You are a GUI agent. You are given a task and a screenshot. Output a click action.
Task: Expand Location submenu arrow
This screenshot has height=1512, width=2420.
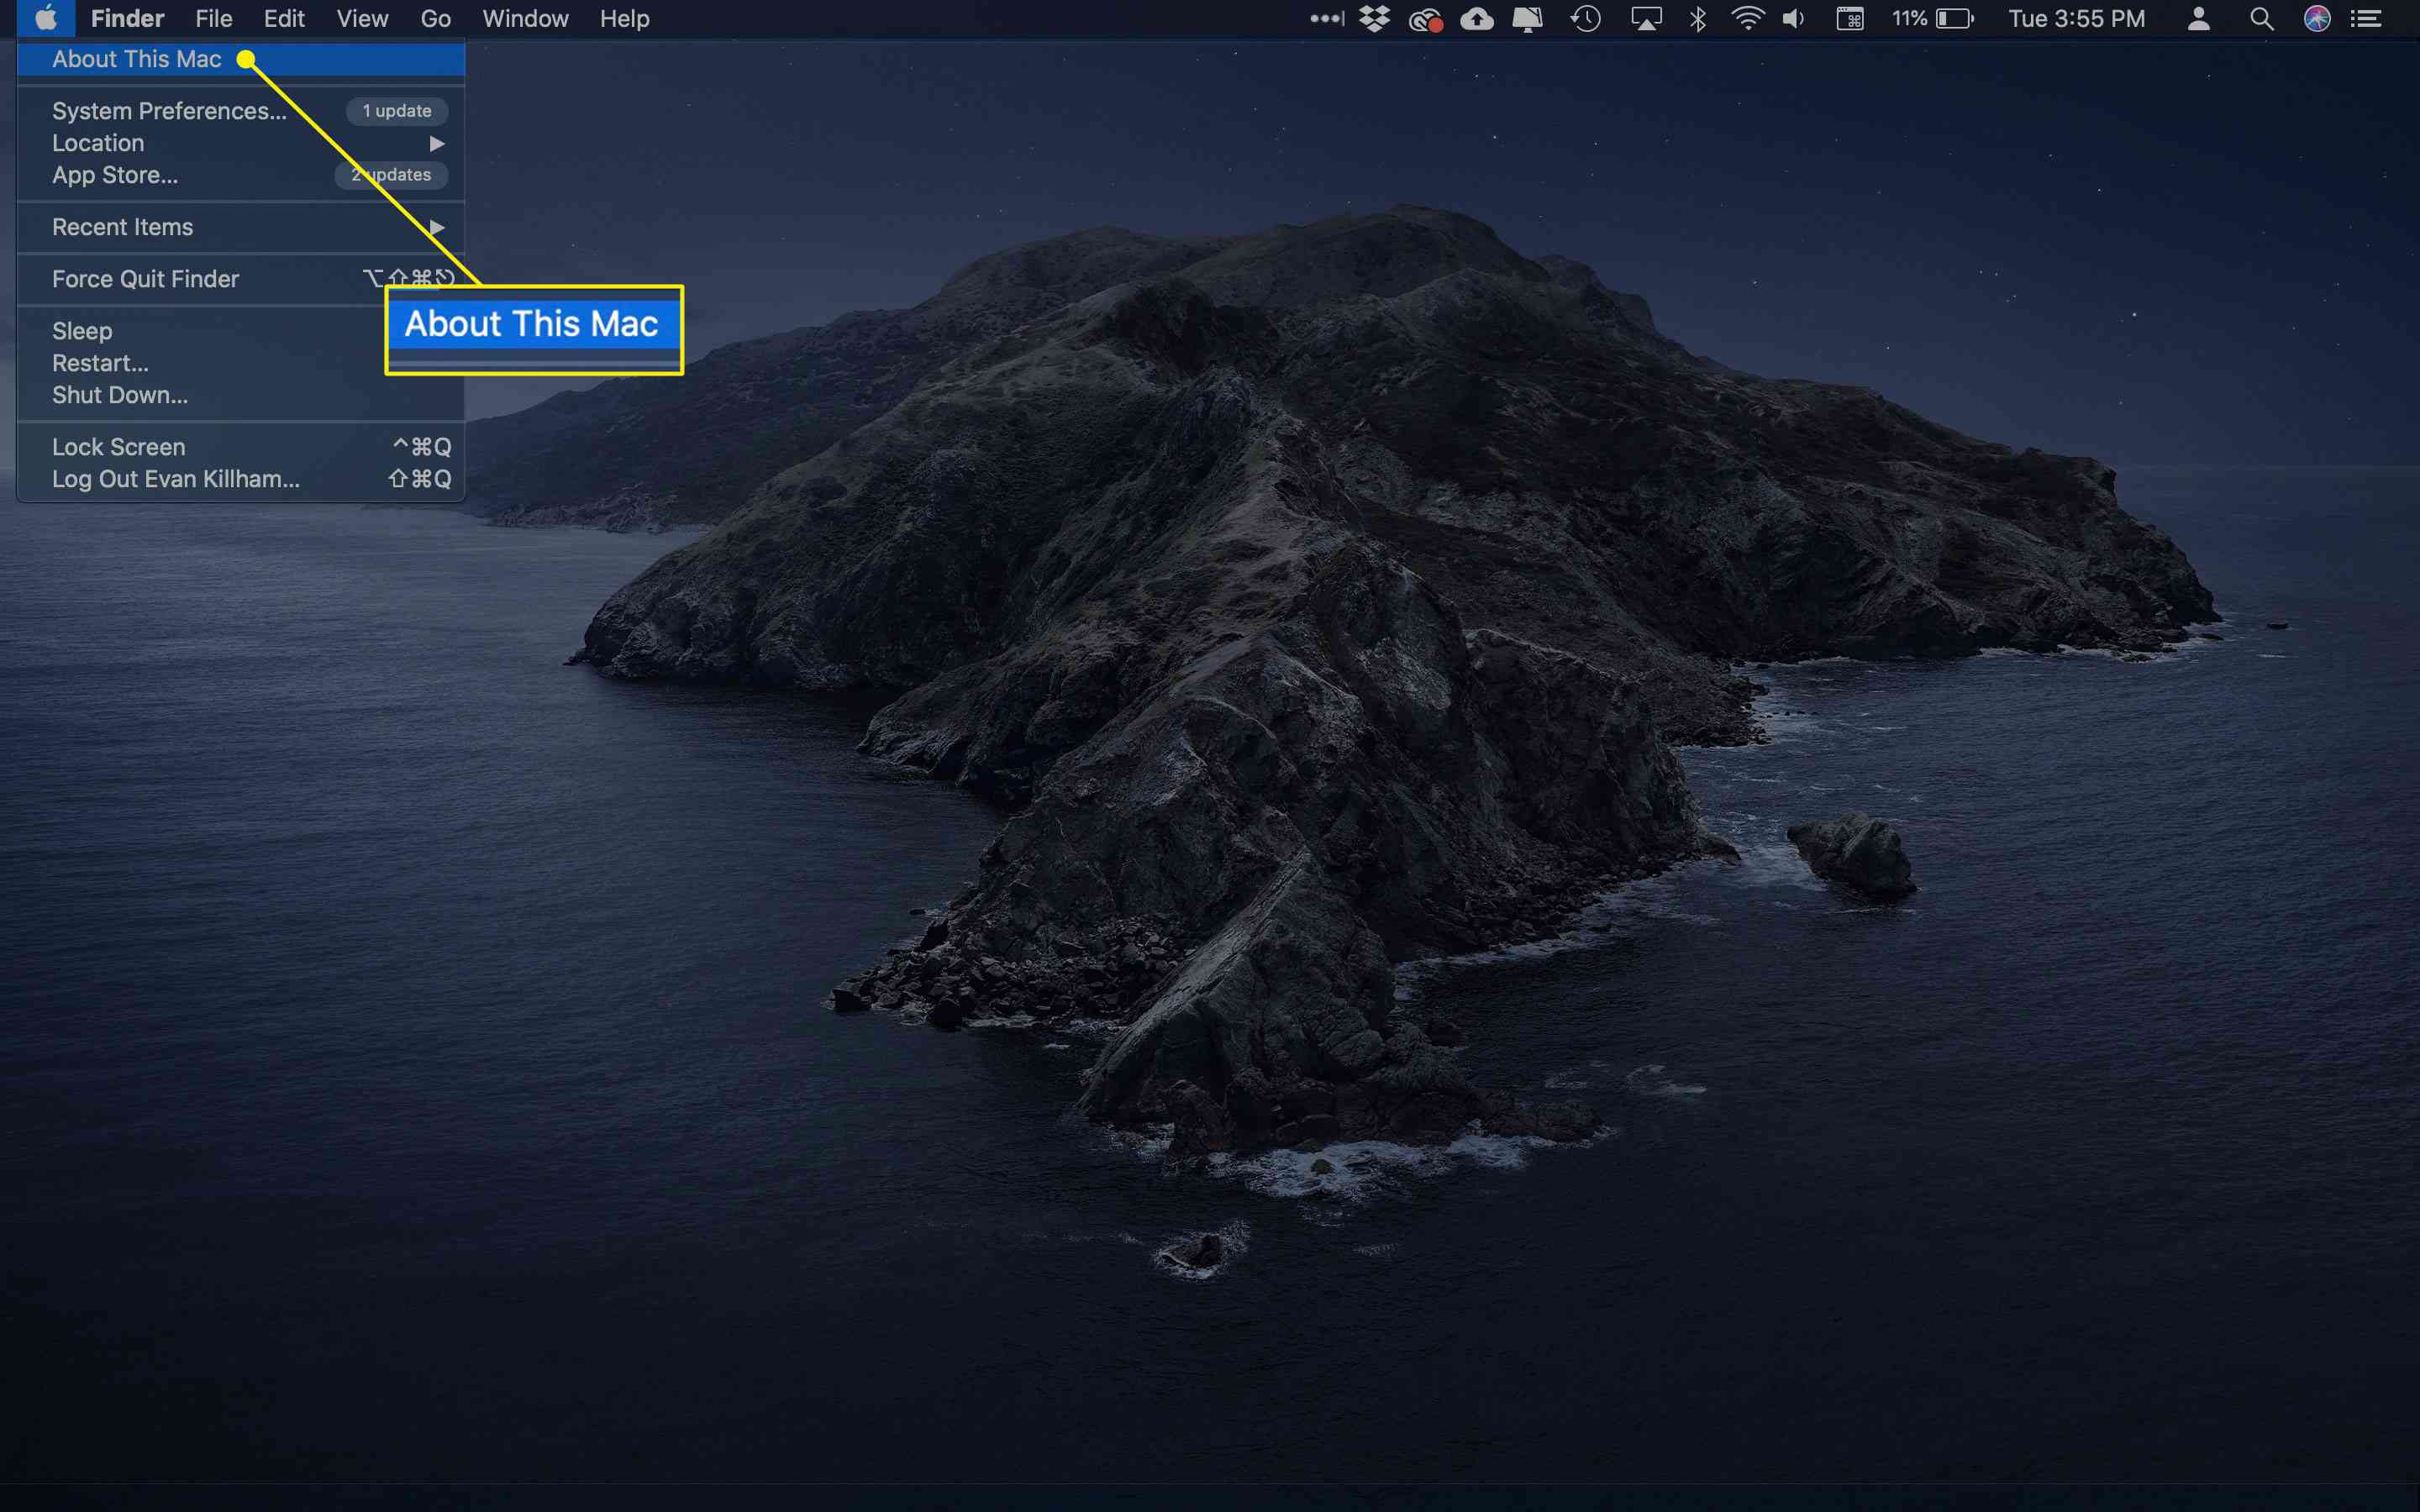pos(439,143)
